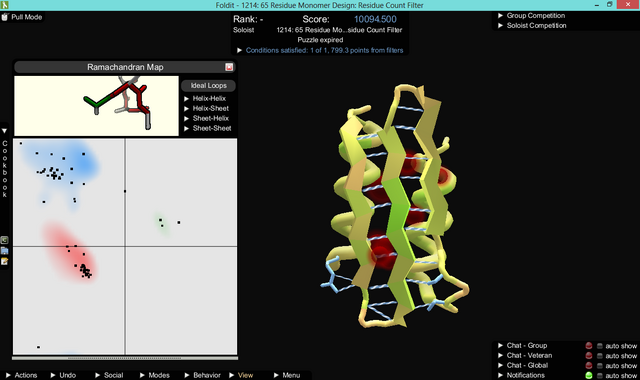
Task: Click the scrollbar below the Ramachandran map
Action: pos(125,358)
